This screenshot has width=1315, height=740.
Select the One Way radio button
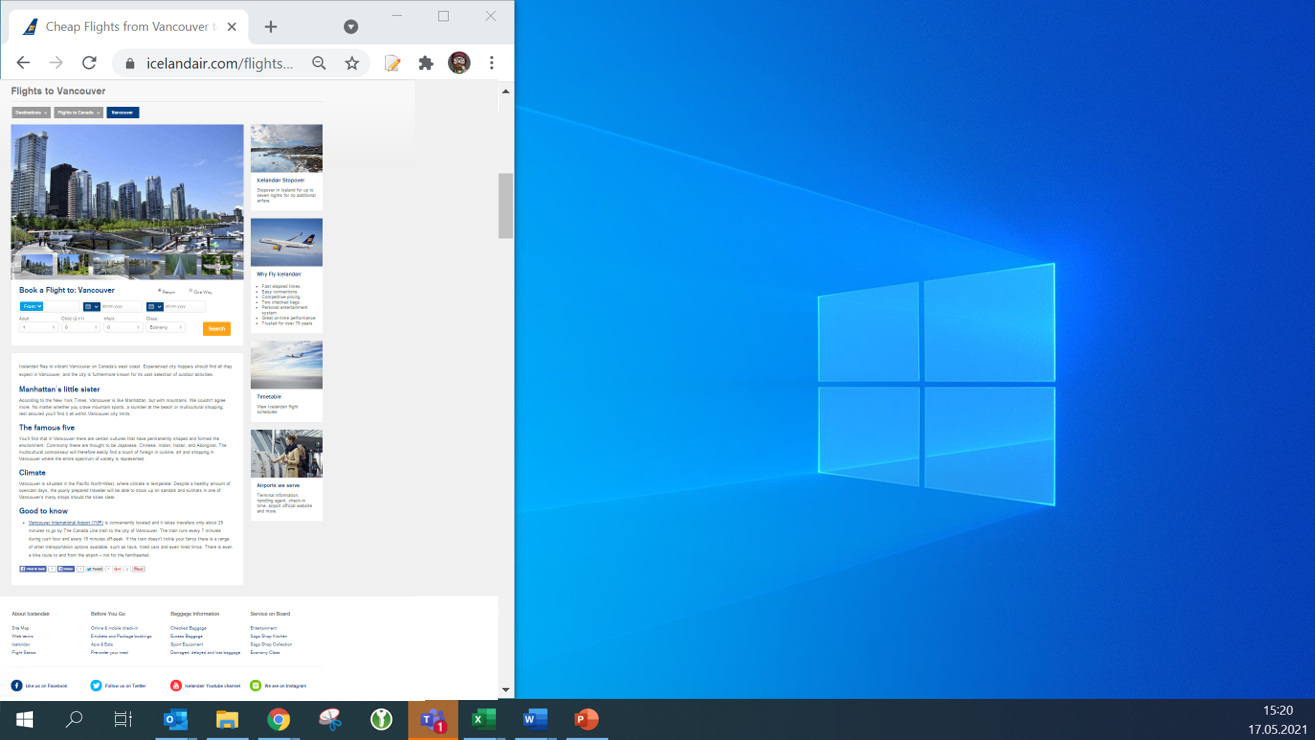click(x=191, y=291)
